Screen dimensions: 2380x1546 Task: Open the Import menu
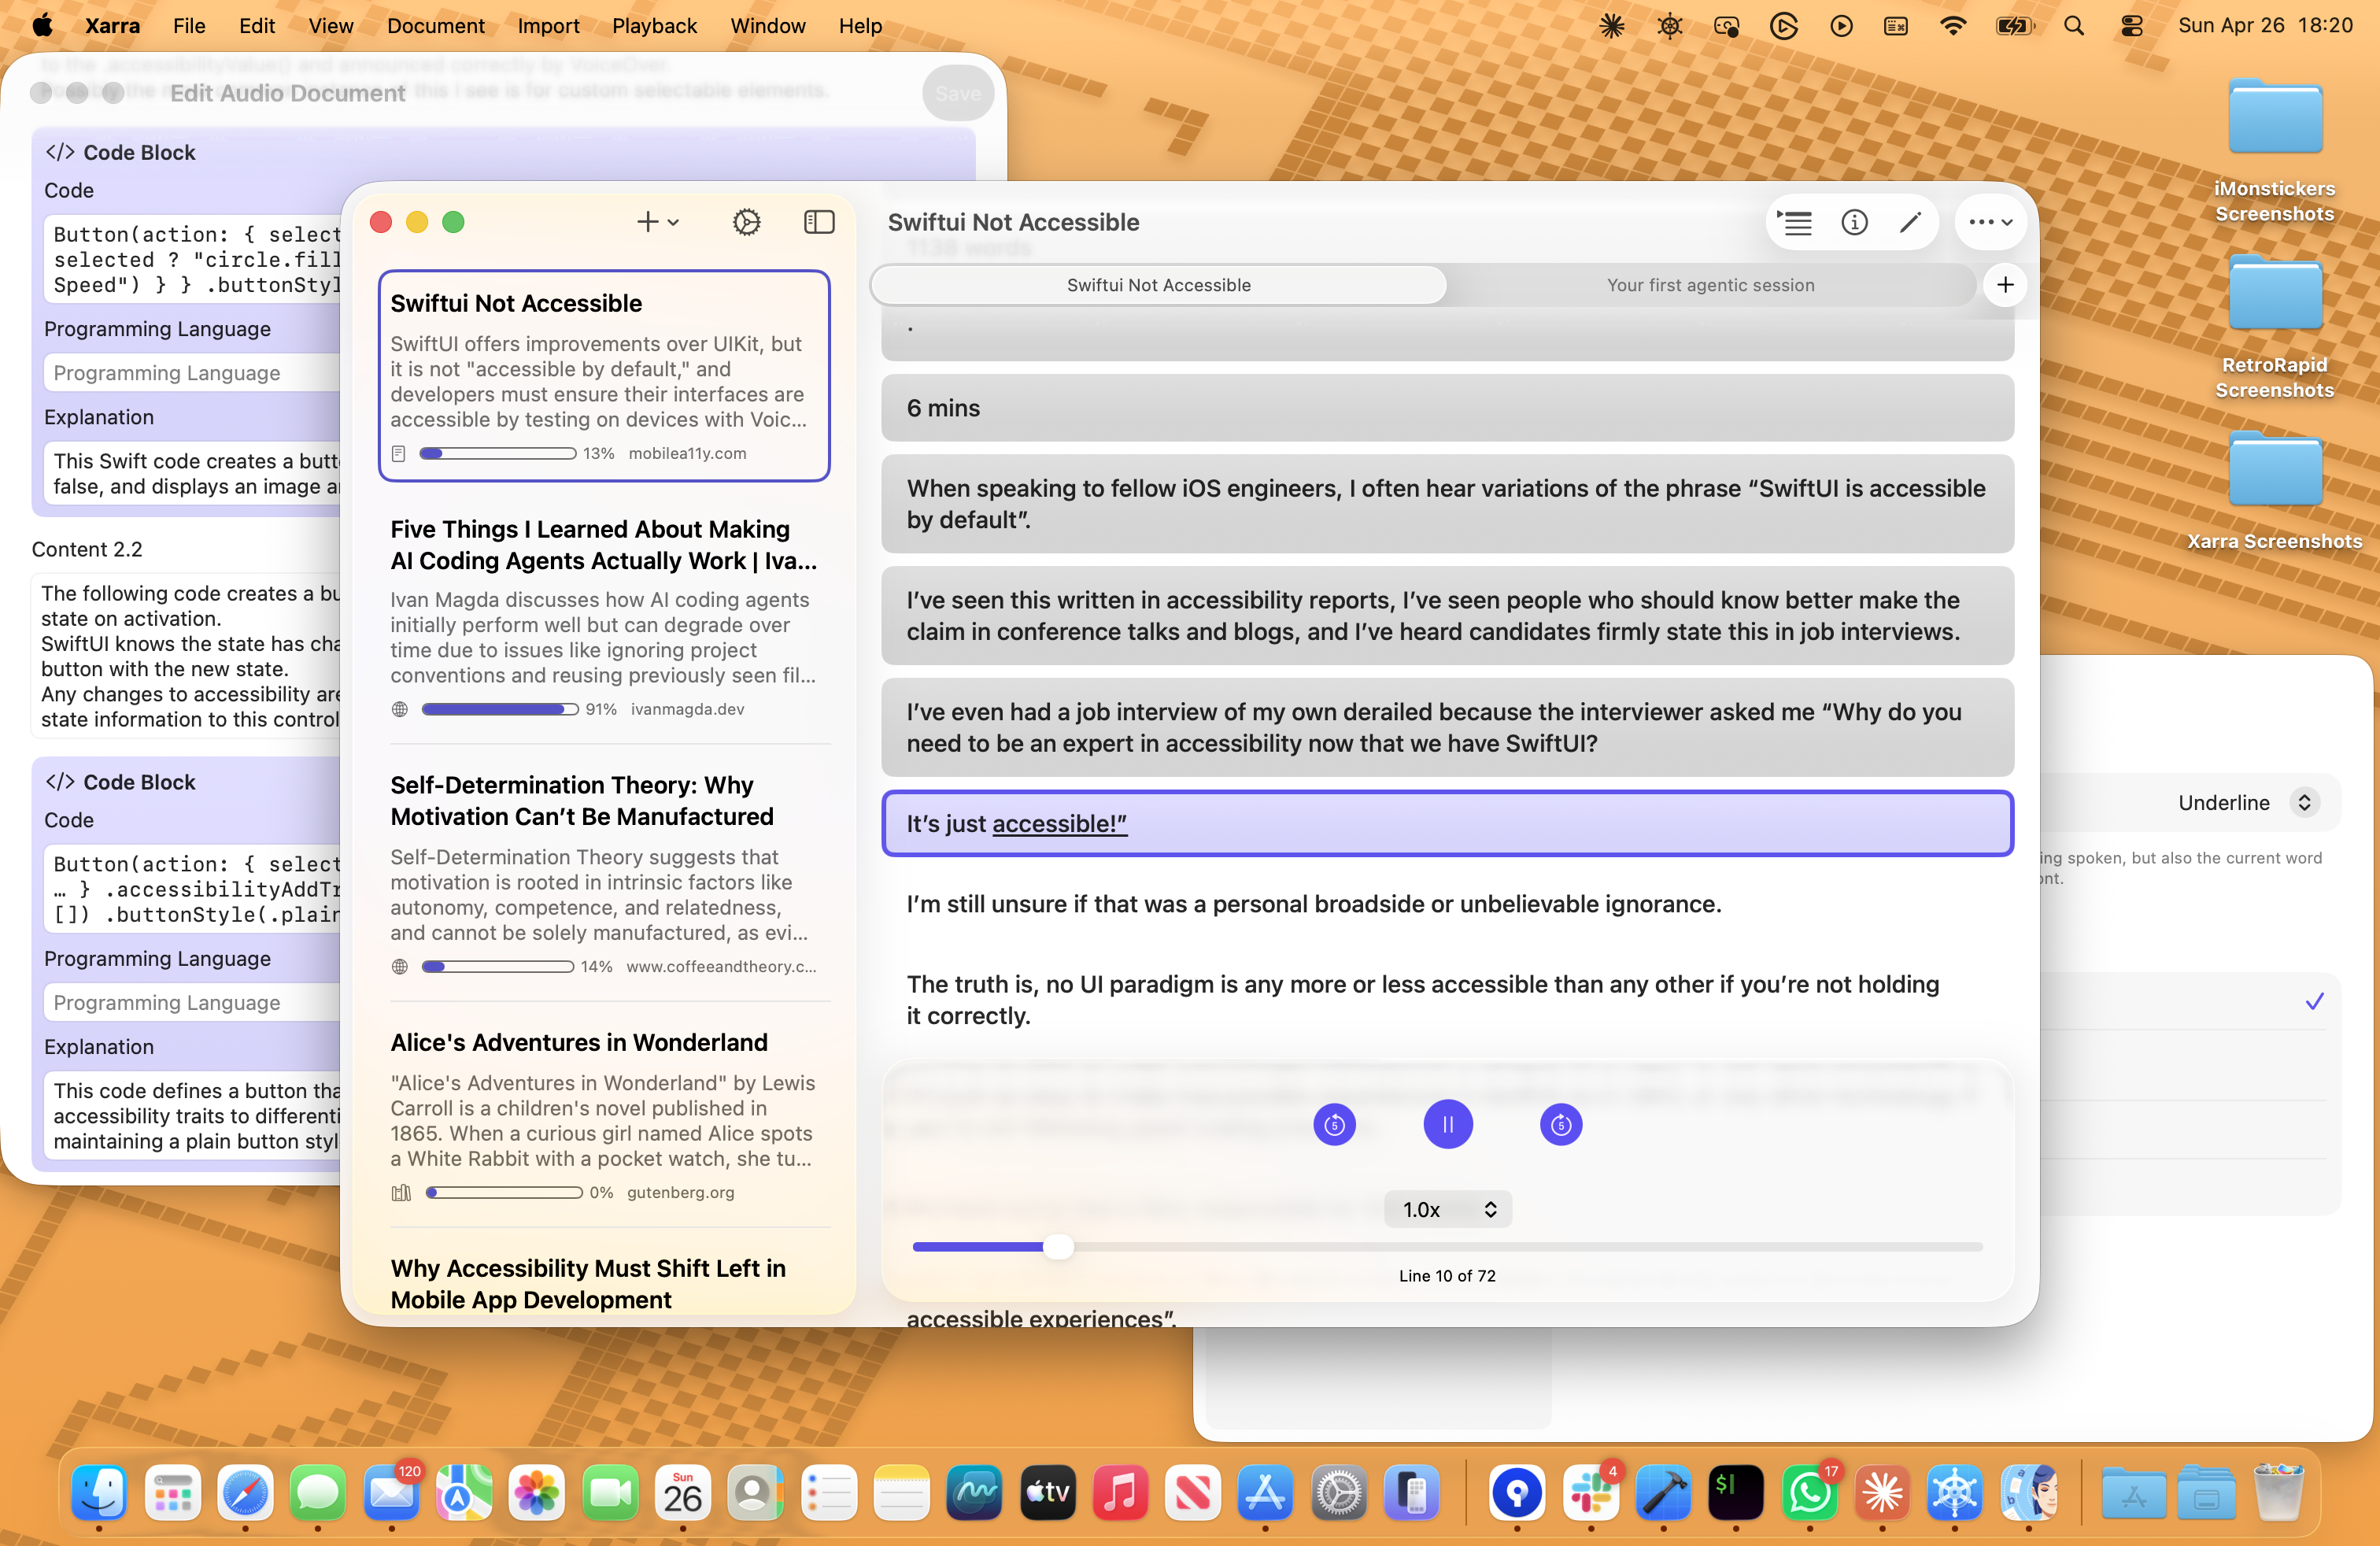(x=548, y=25)
